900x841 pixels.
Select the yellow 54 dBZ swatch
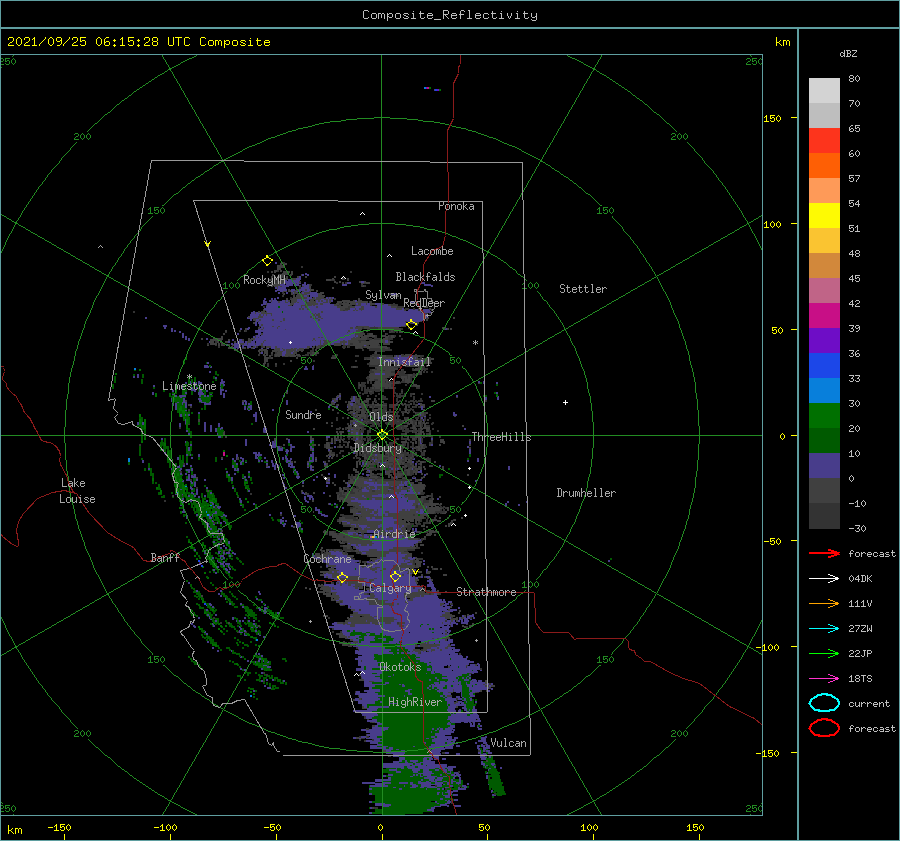pos(824,215)
